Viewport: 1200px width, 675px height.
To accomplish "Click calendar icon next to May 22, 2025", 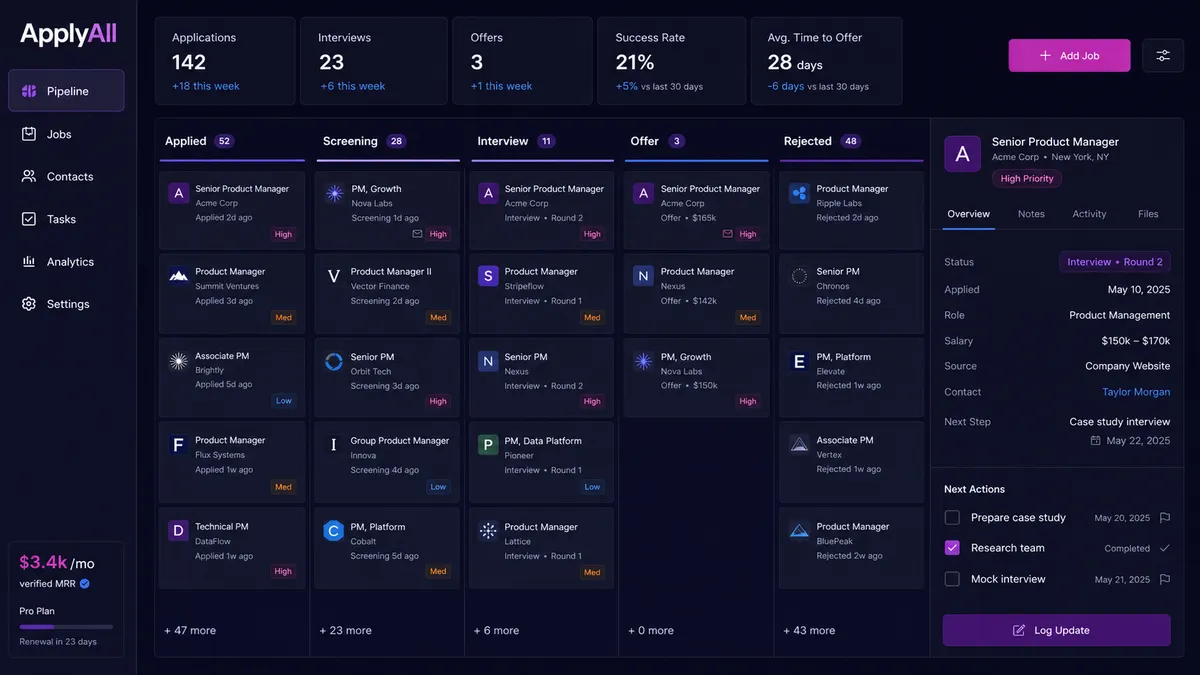I will (1095, 440).
